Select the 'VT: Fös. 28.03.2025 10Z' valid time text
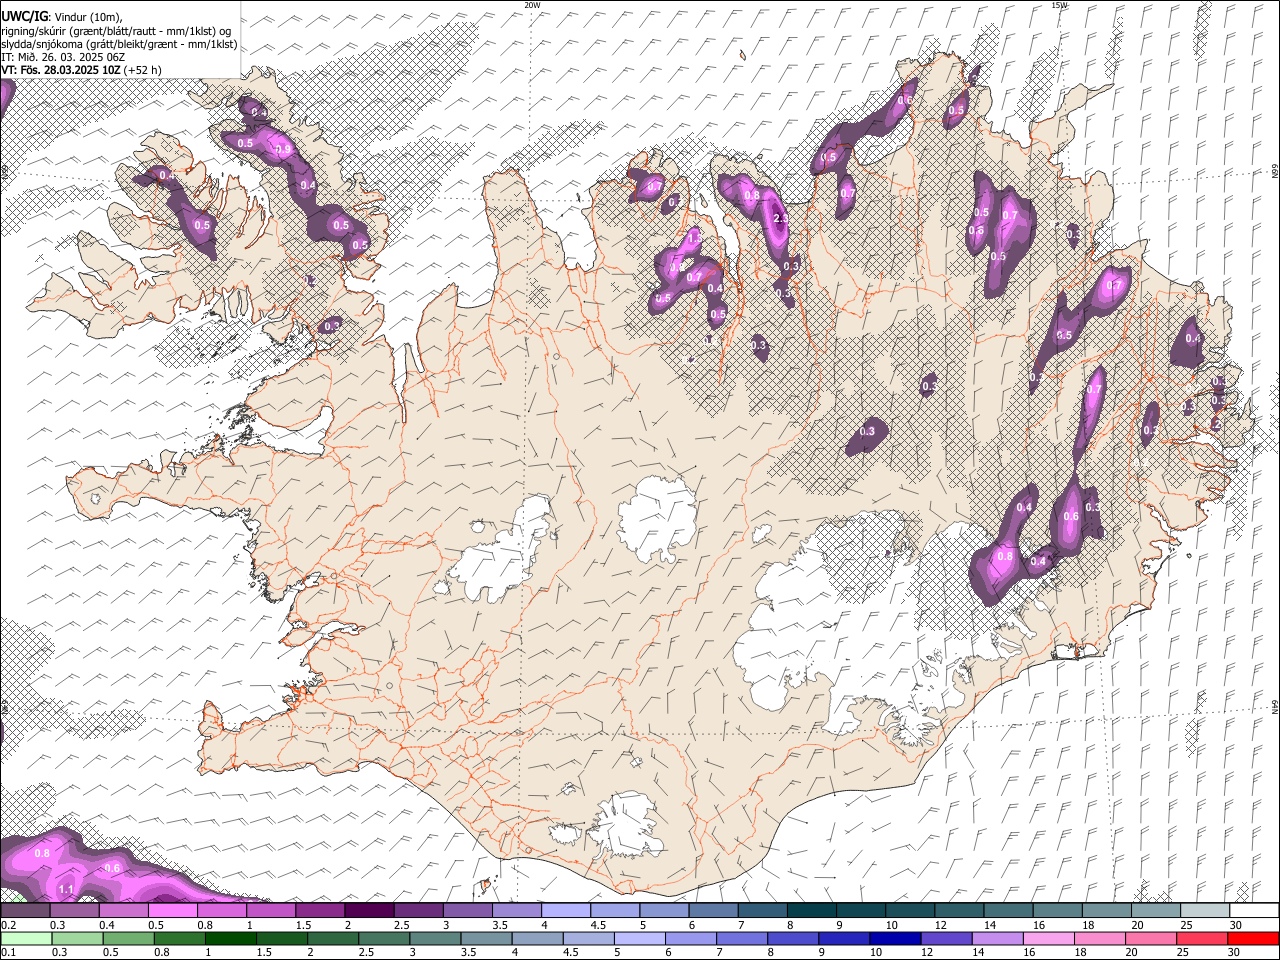The image size is (1280, 960). (61, 70)
